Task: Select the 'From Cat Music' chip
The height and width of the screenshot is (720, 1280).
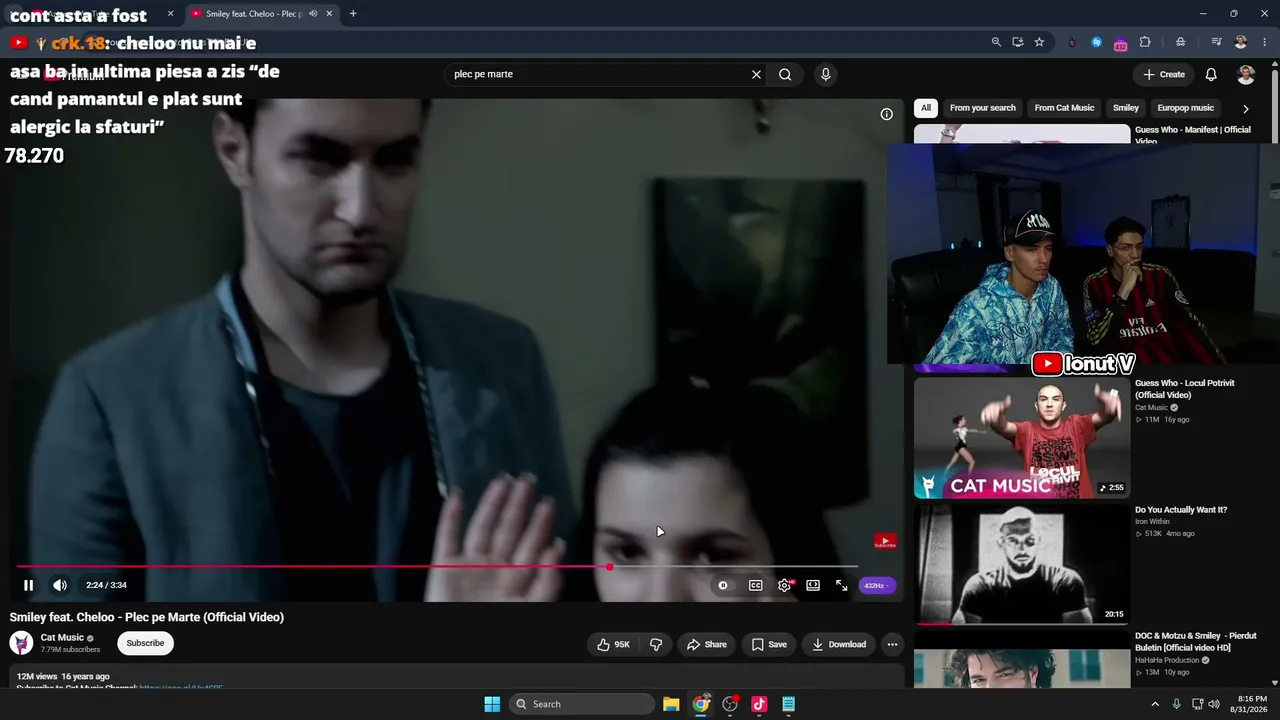Action: (1064, 108)
